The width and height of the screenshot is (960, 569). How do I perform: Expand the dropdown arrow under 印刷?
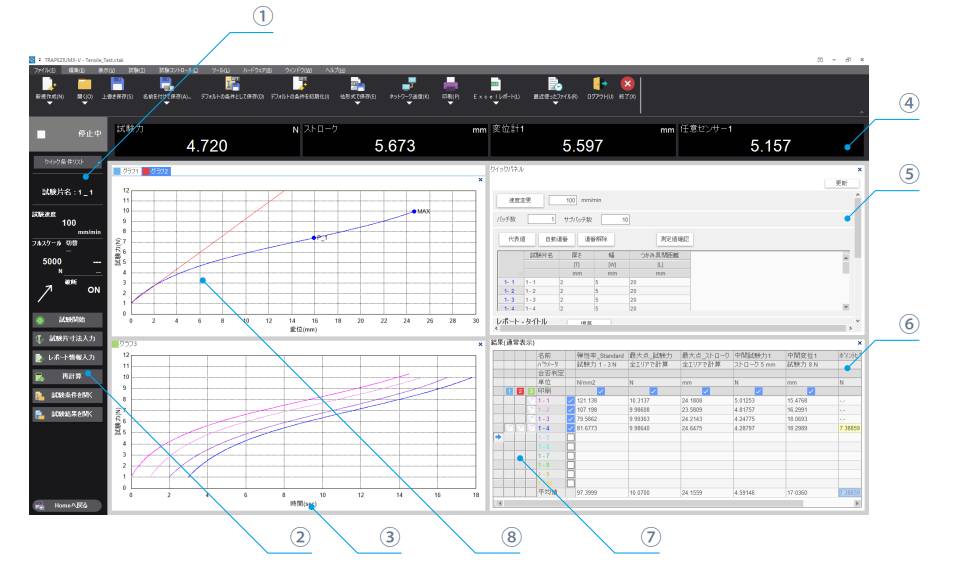[450, 103]
